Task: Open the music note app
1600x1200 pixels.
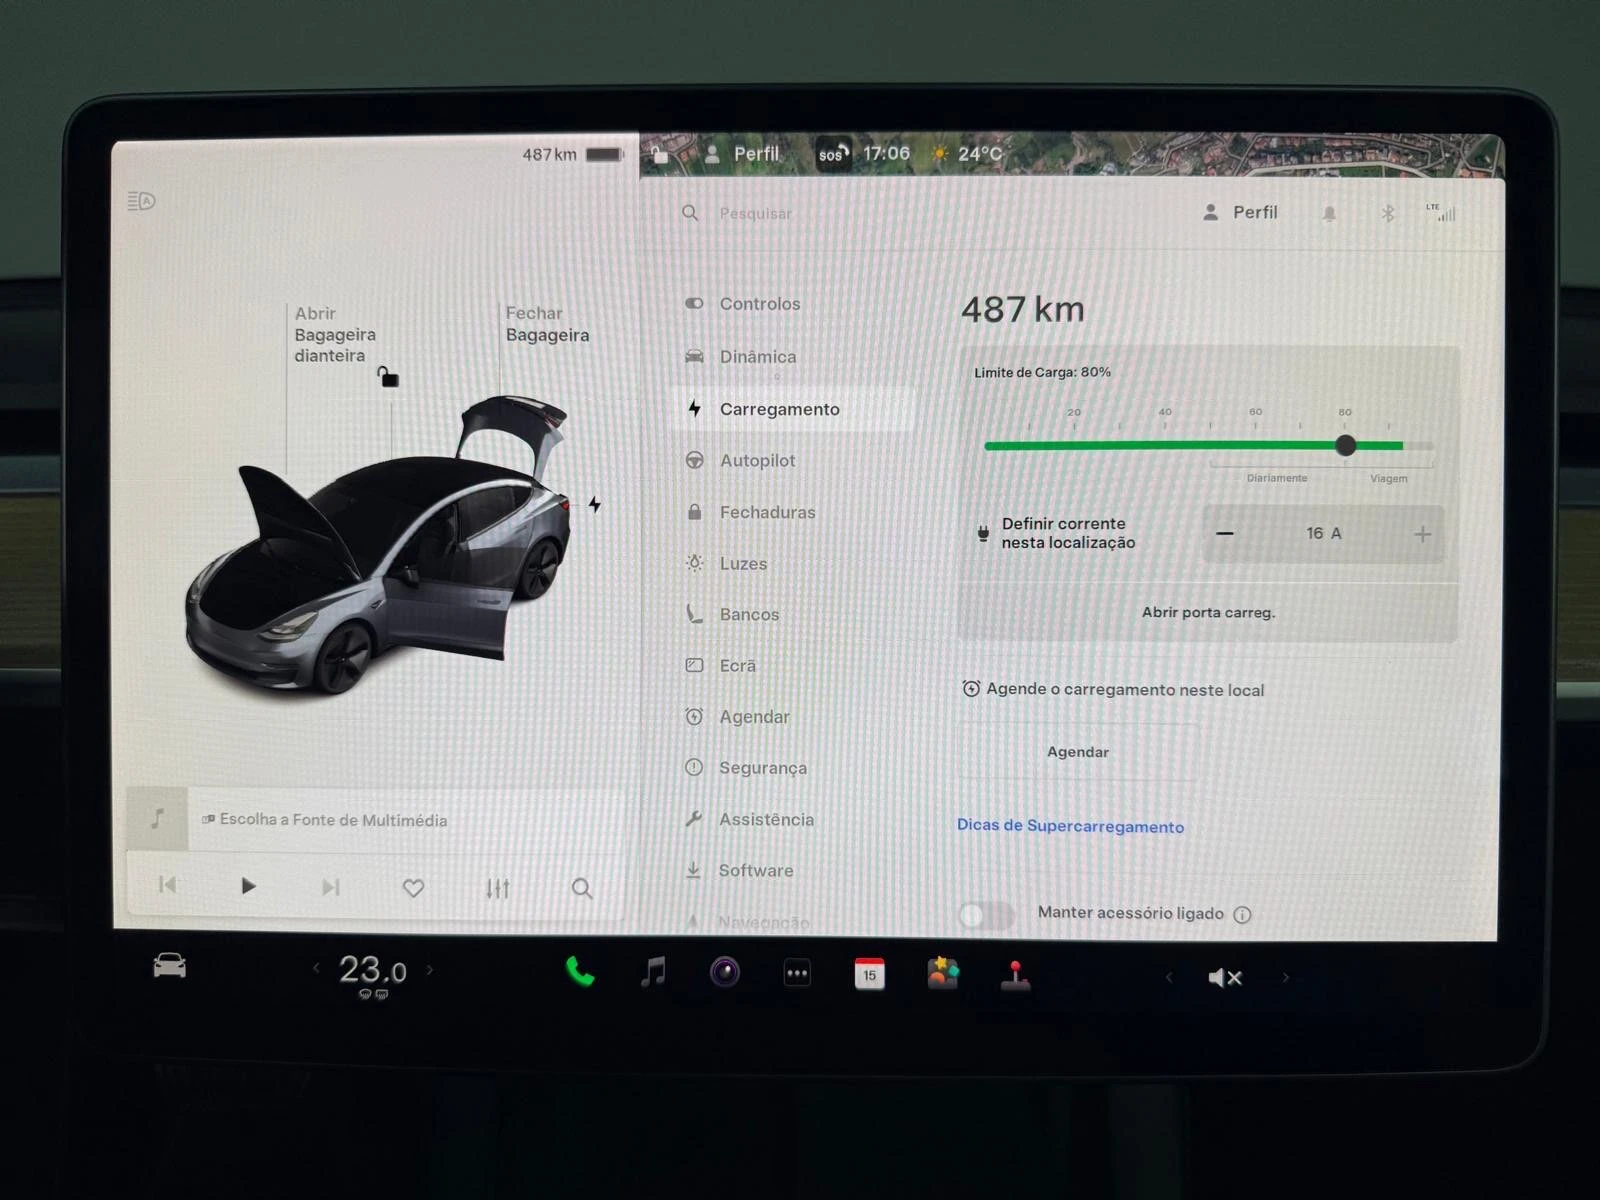Action: pos(653,971)
